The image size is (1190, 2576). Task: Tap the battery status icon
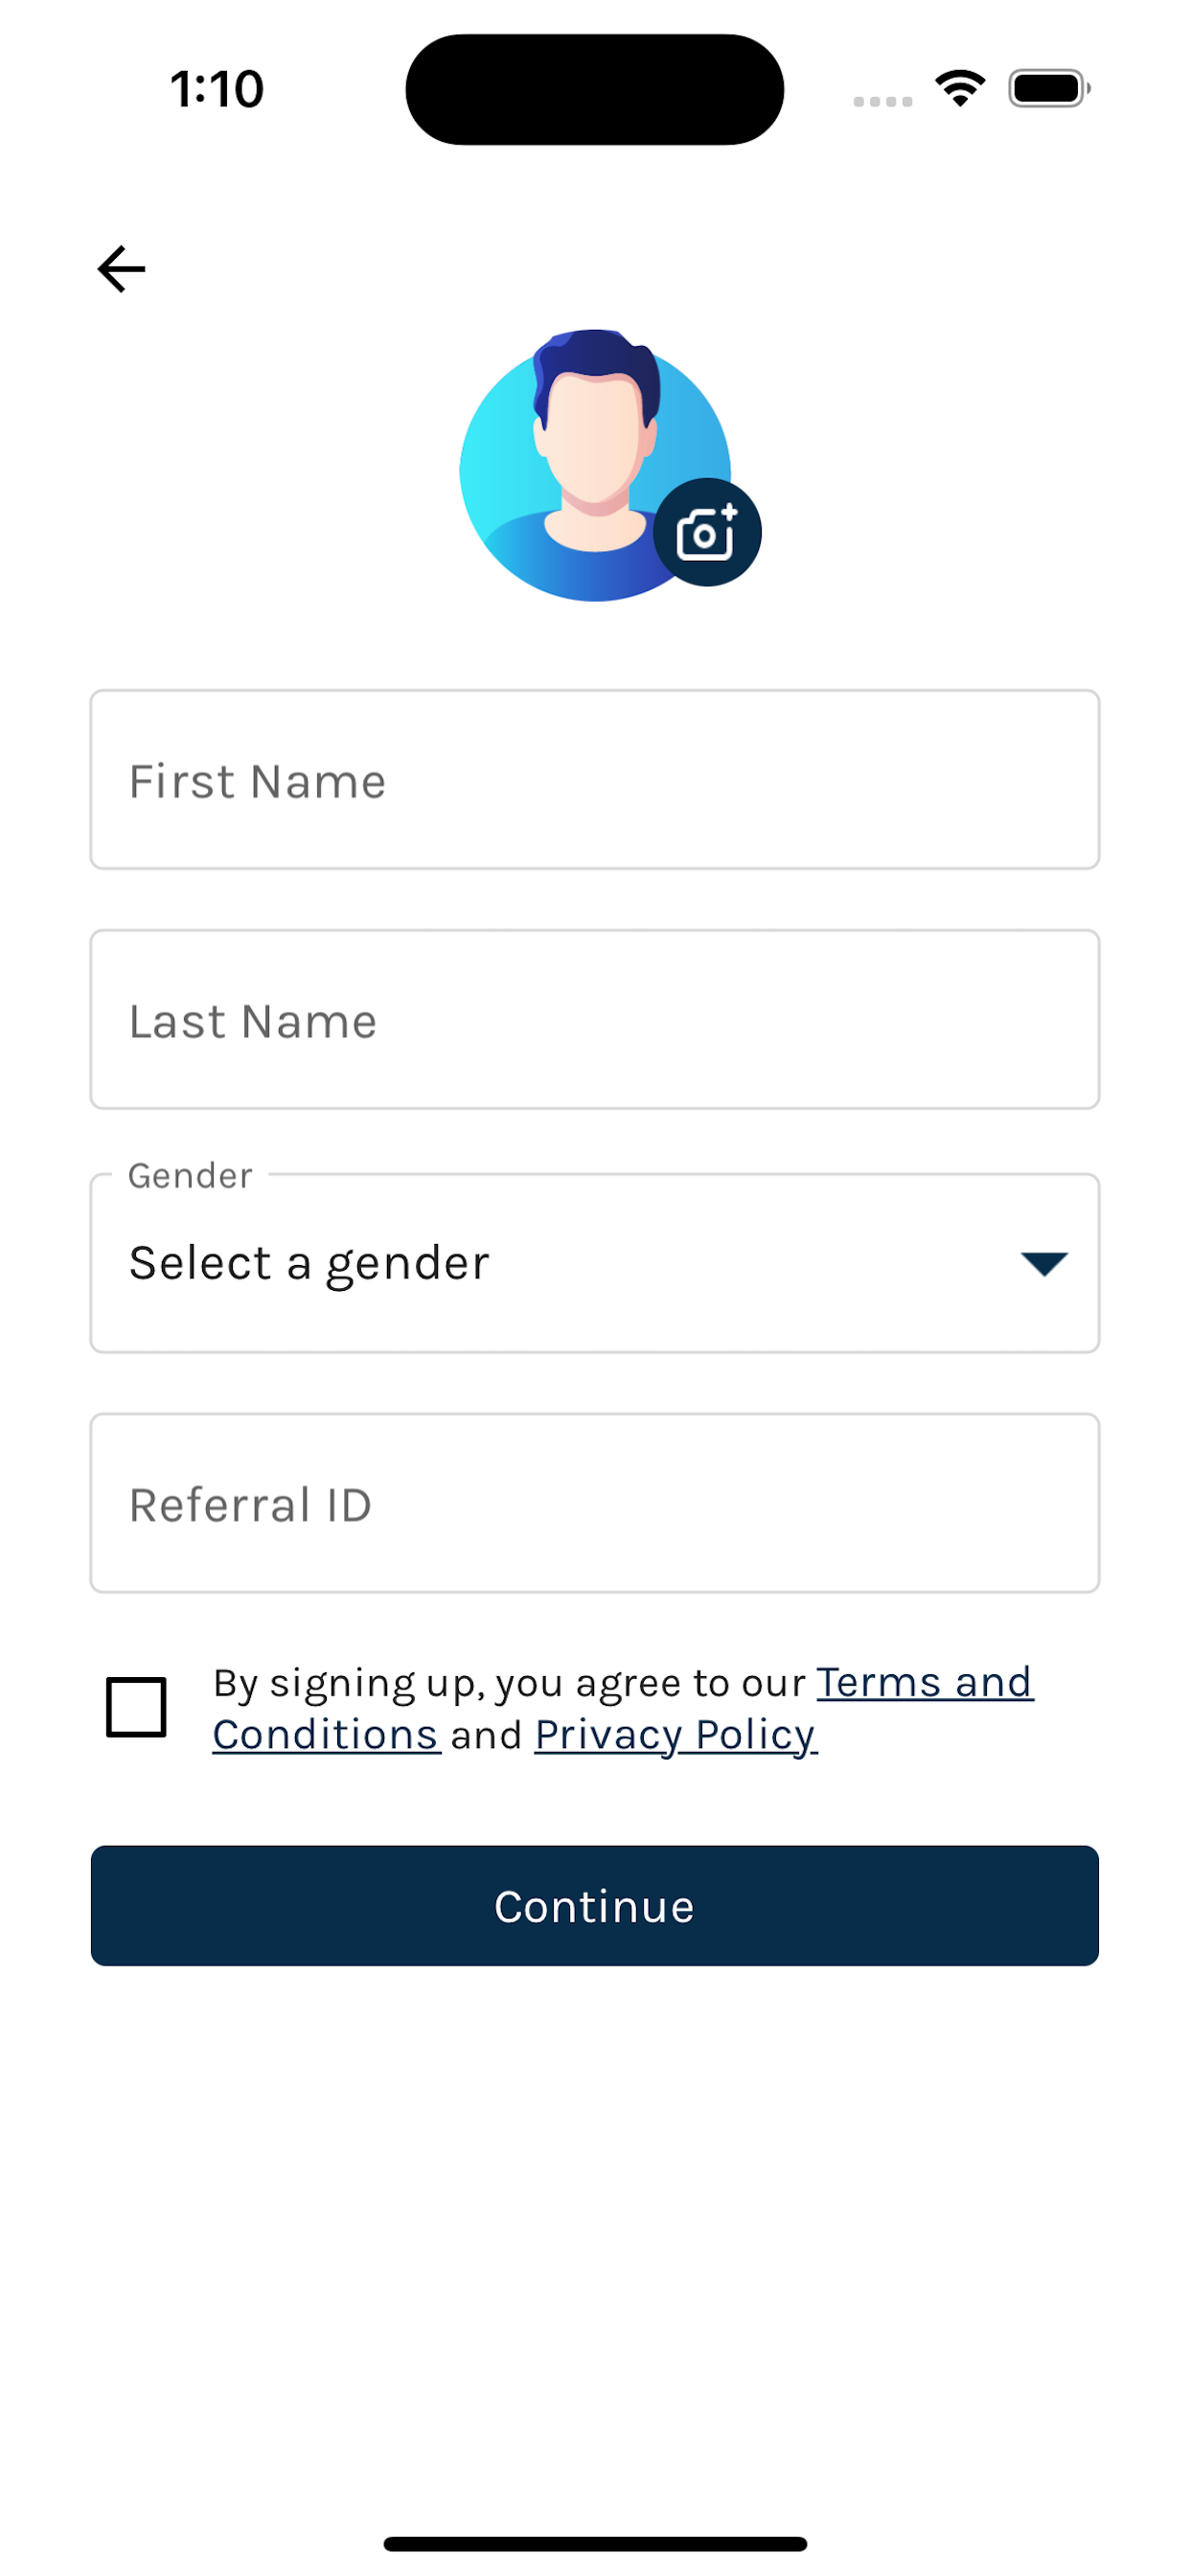1048,88
